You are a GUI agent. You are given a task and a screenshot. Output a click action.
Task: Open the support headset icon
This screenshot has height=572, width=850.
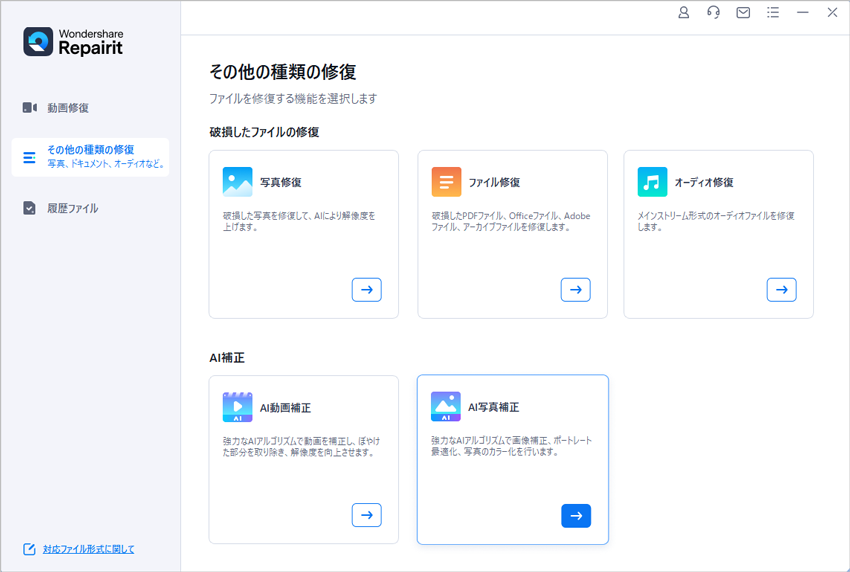(x=713, y=13)
